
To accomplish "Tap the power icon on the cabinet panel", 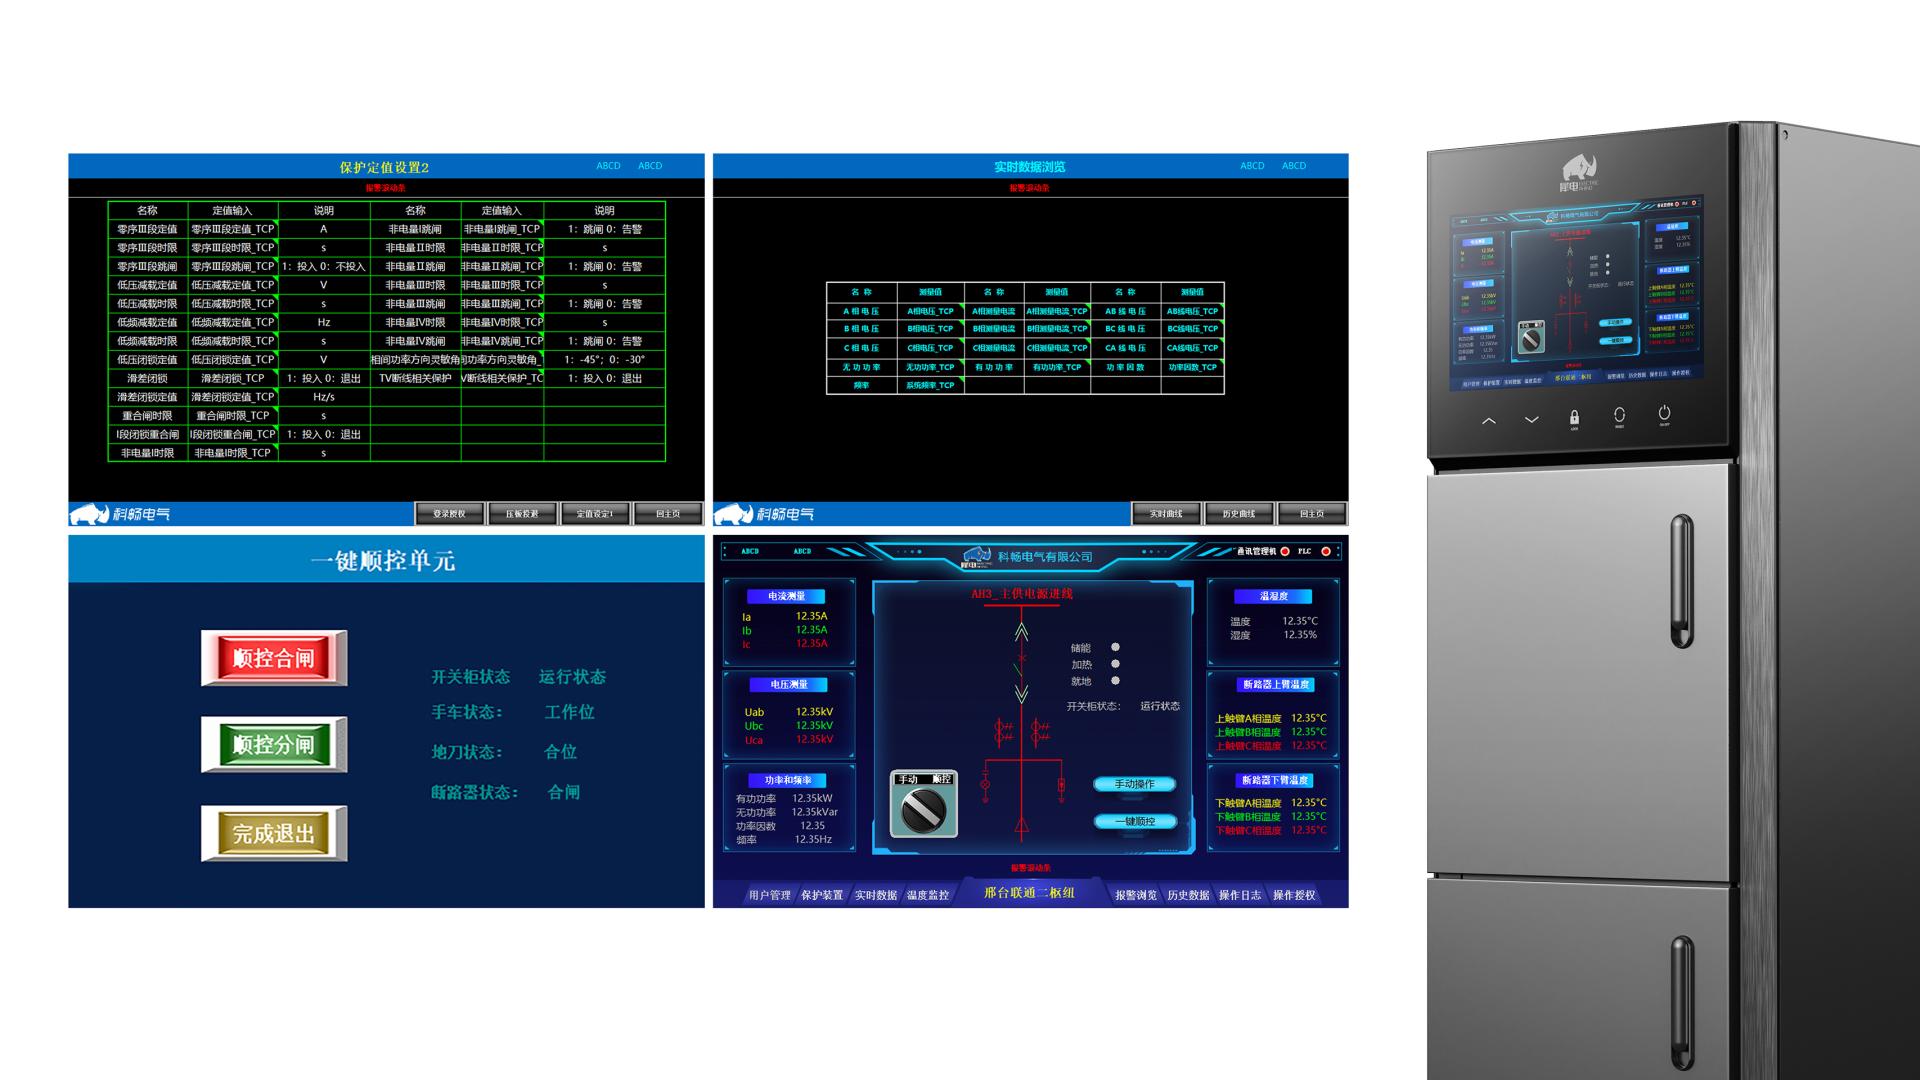I will (1664, 412).
